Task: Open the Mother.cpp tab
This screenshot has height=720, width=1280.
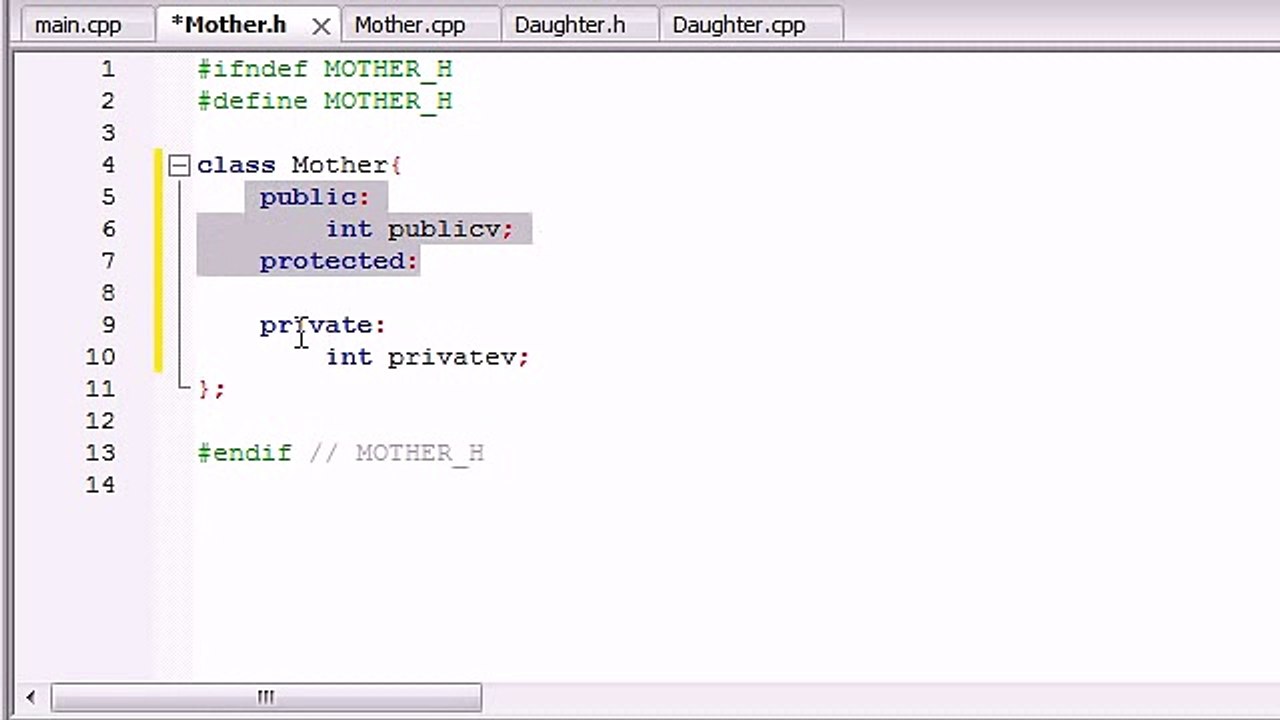Action: [x=410, y=25]
